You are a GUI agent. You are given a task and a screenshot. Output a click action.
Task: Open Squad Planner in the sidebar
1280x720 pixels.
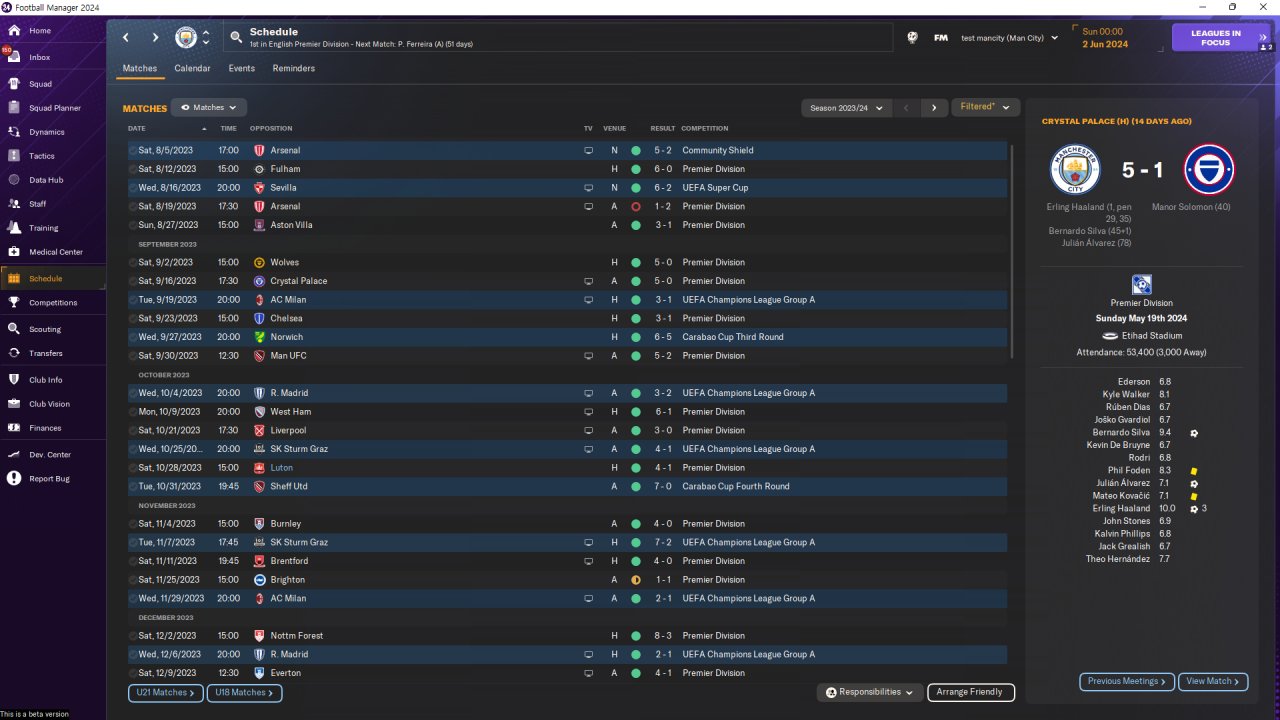point(54,108)
